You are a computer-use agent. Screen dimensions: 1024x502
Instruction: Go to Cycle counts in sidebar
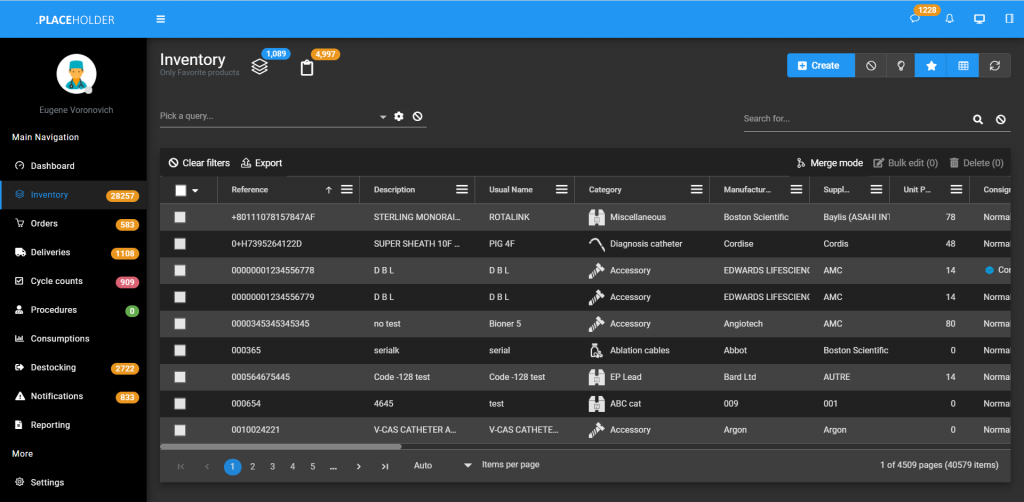pyautogui.click(x=56, y=281)
